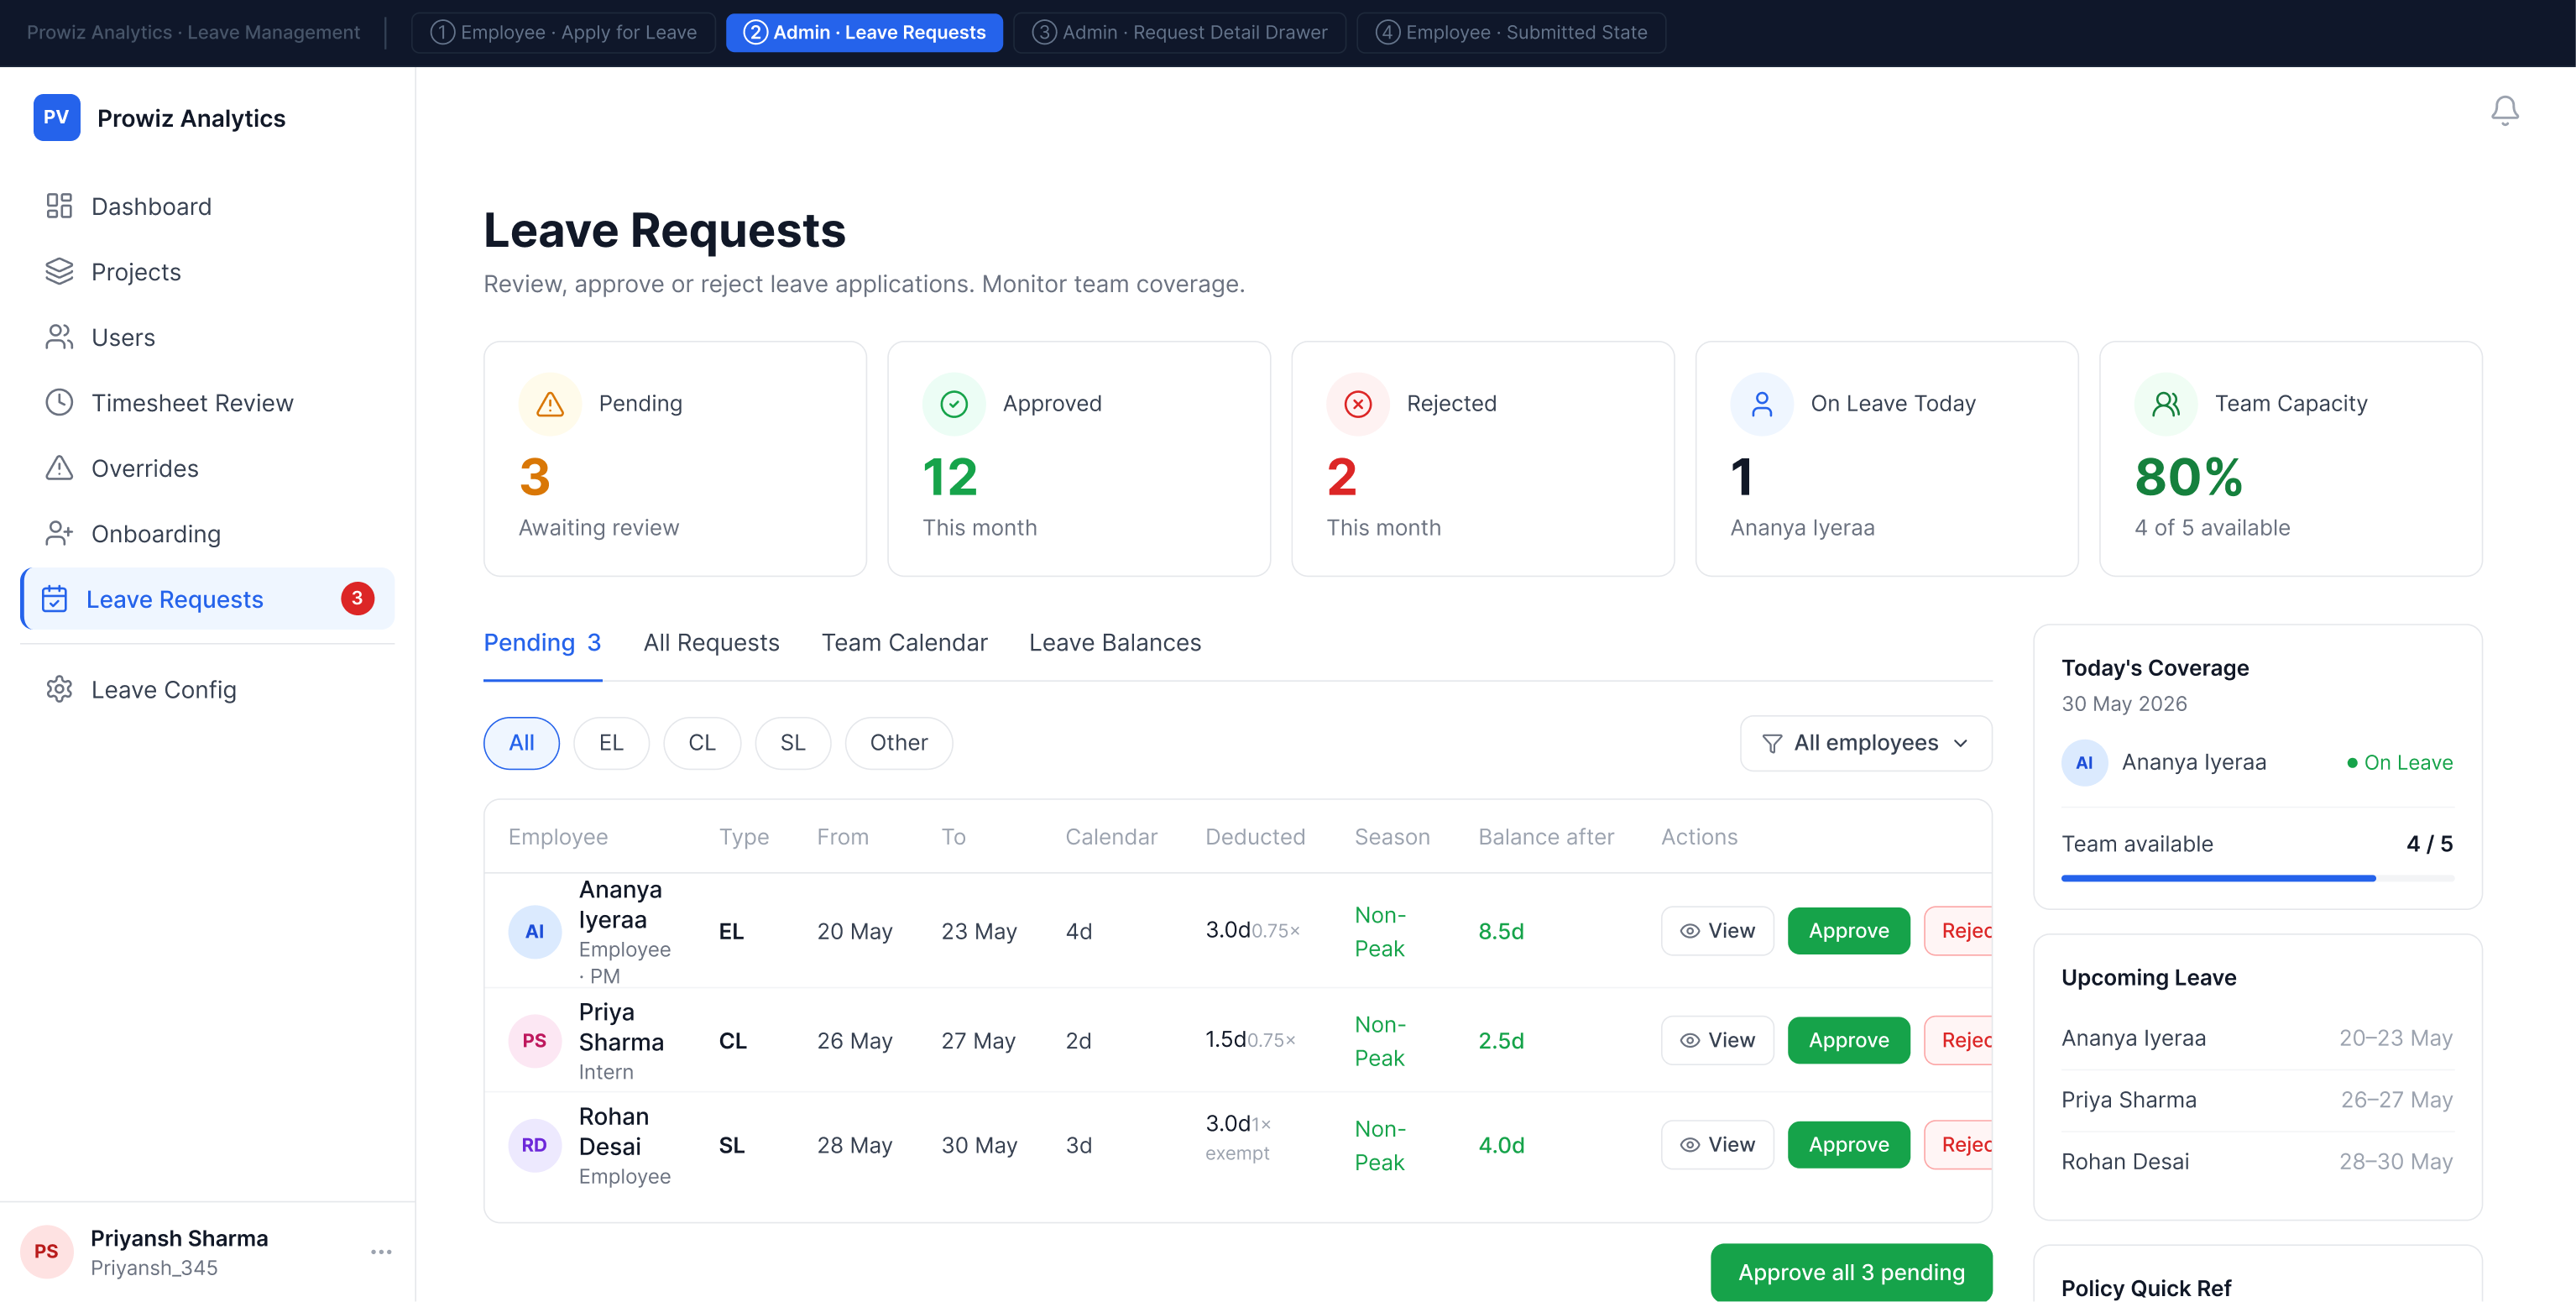
Task: Select the CL leave-type filter chip
Action: point(702,743)
